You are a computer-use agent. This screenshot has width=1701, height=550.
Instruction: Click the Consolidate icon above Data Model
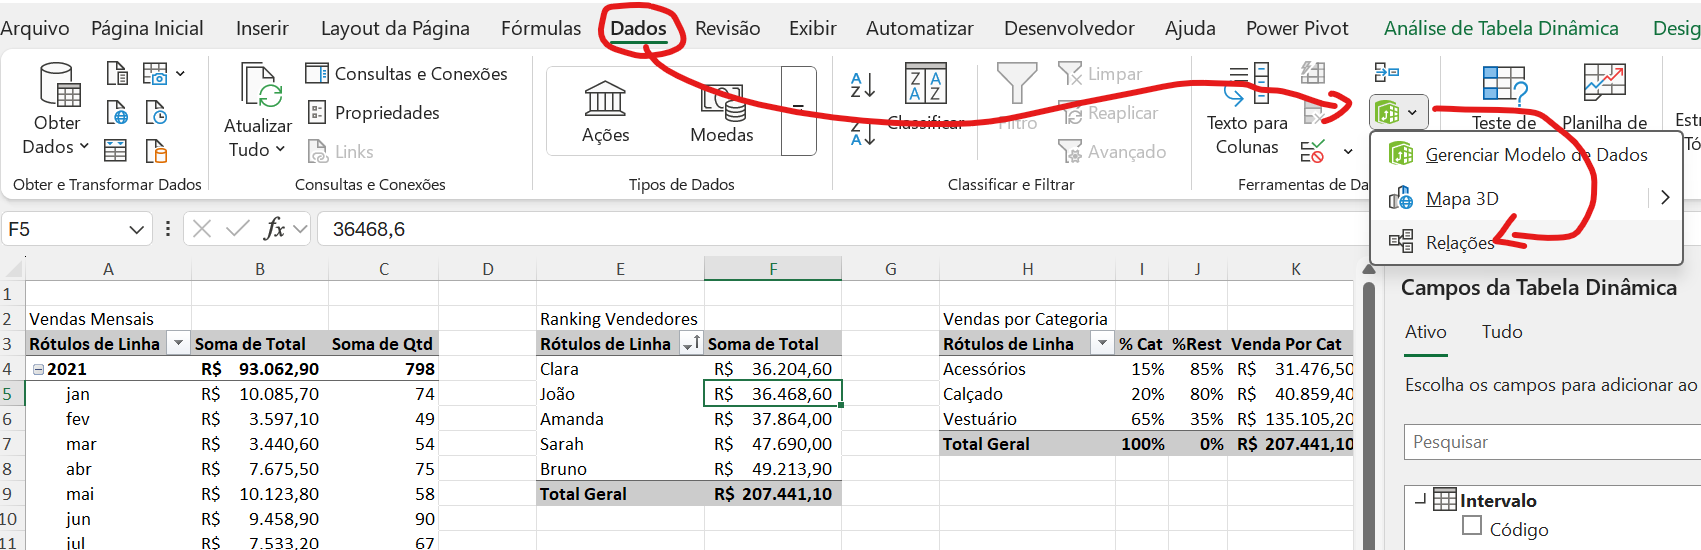click(x=1386, y=72)
